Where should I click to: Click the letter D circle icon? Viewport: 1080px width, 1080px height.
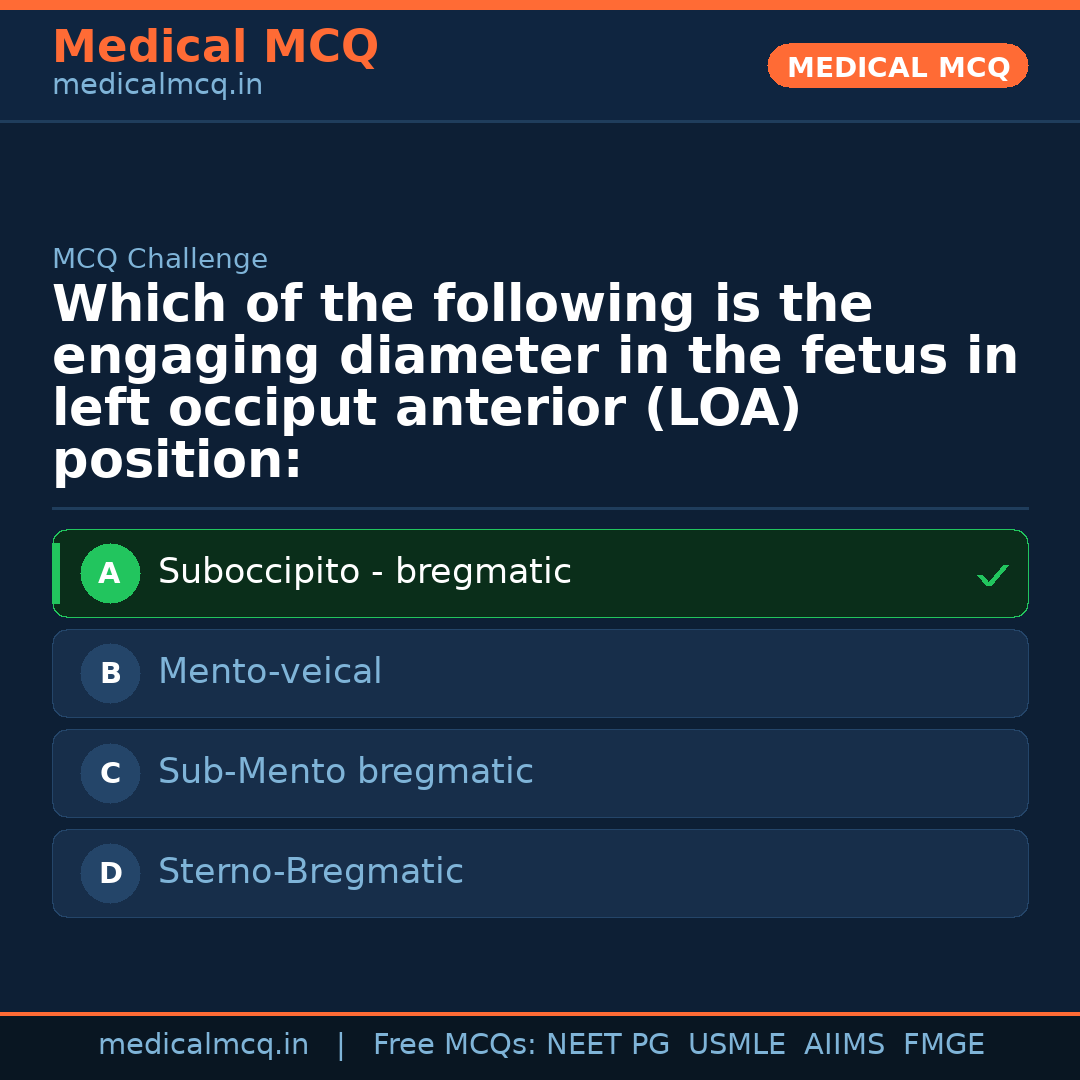(x=110, y=873)
